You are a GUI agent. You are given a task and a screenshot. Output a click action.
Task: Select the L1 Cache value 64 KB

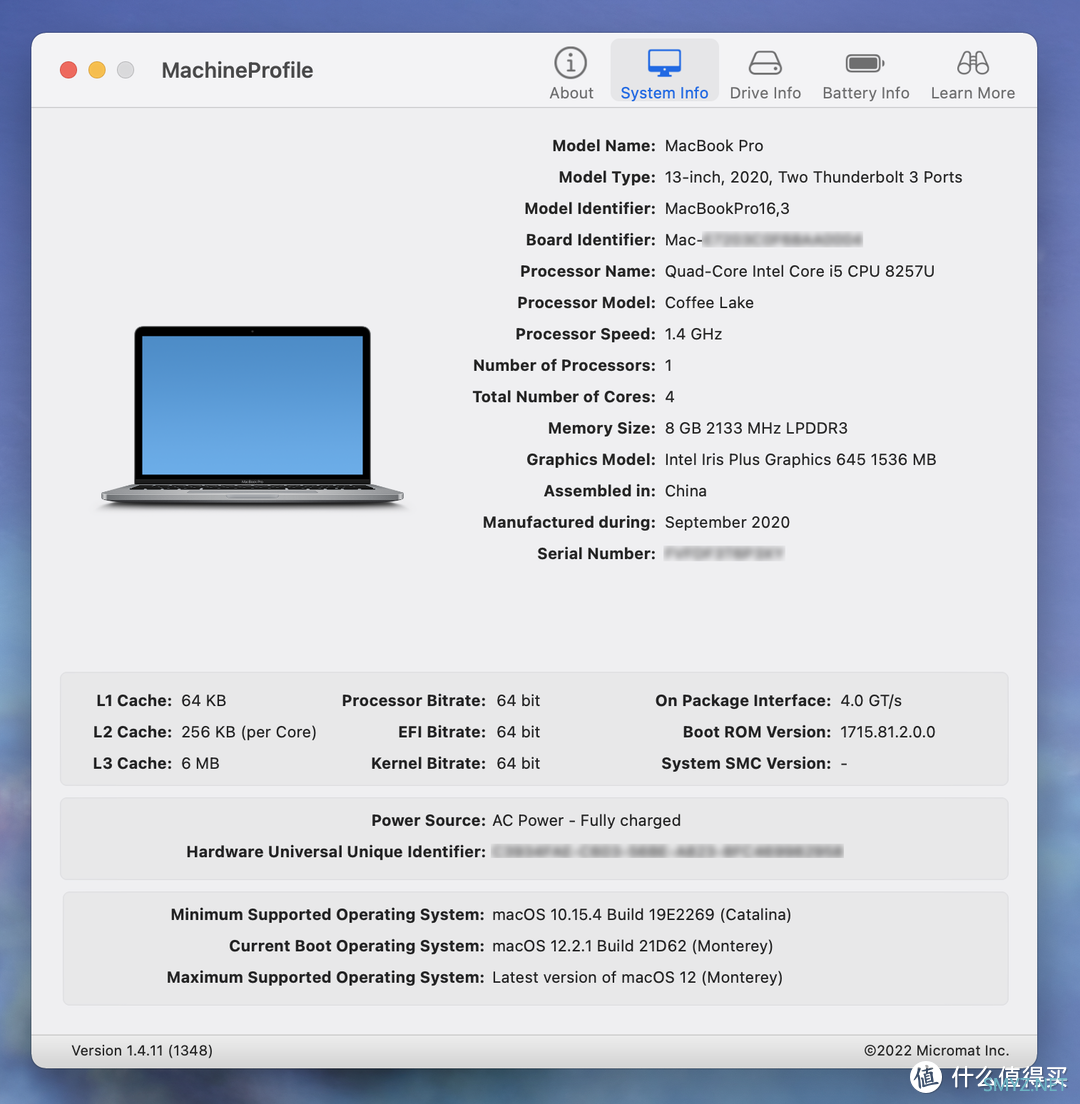pyautogui.click(x=203, y=701)
